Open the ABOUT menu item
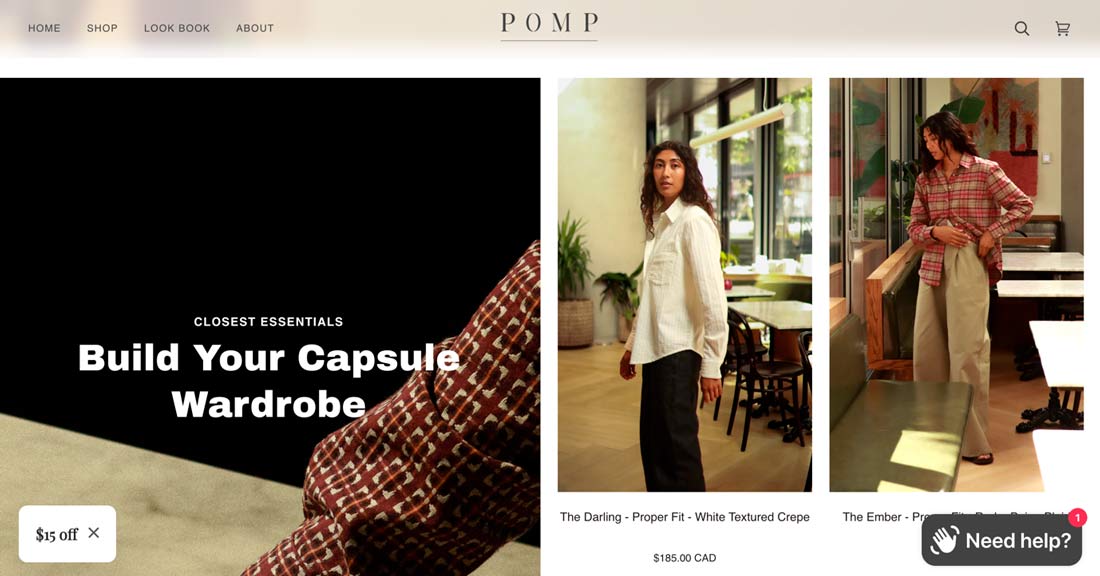Viewport: 1100px width, 576px height. 255,28
